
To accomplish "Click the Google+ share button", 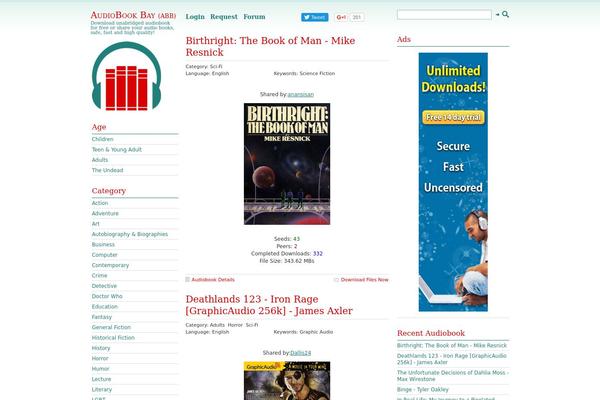I will pos(341,17).
